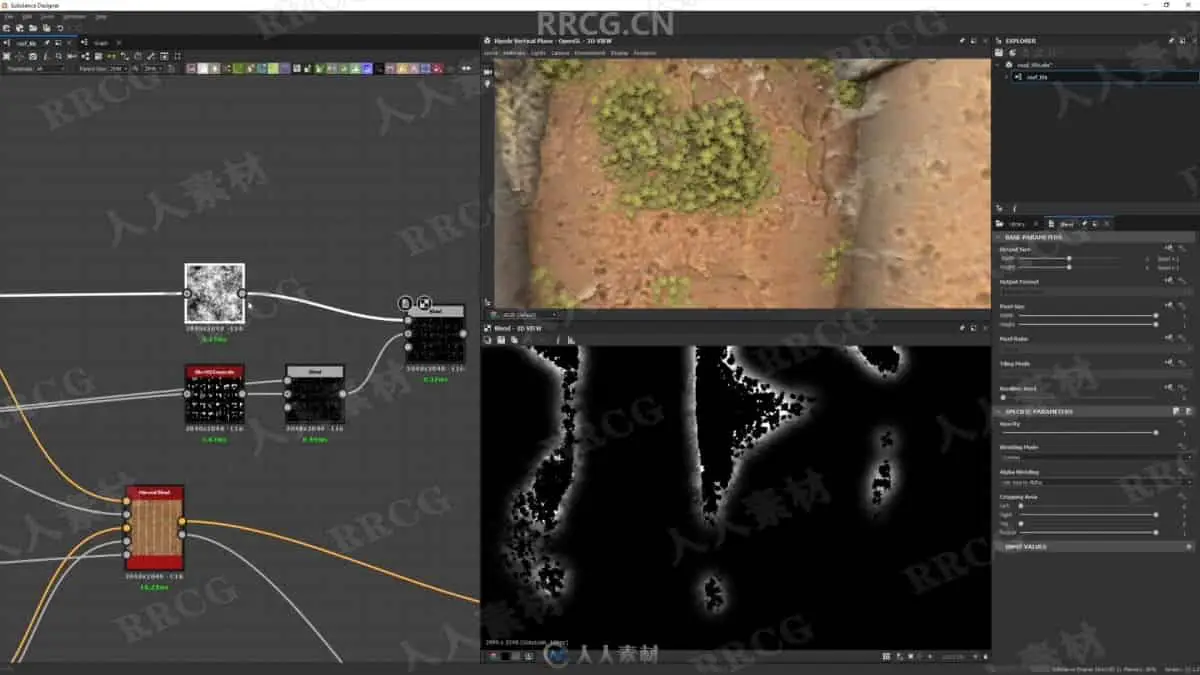Adjust the Pixel Size Width slider

[1086, 316]
